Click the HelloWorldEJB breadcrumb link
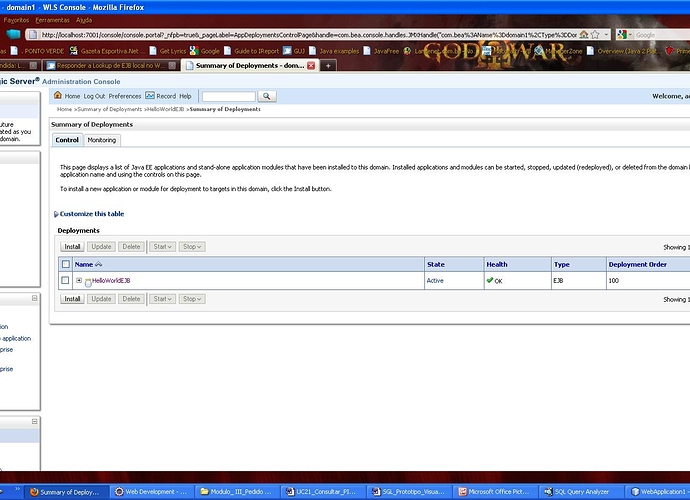 [165, 109]
